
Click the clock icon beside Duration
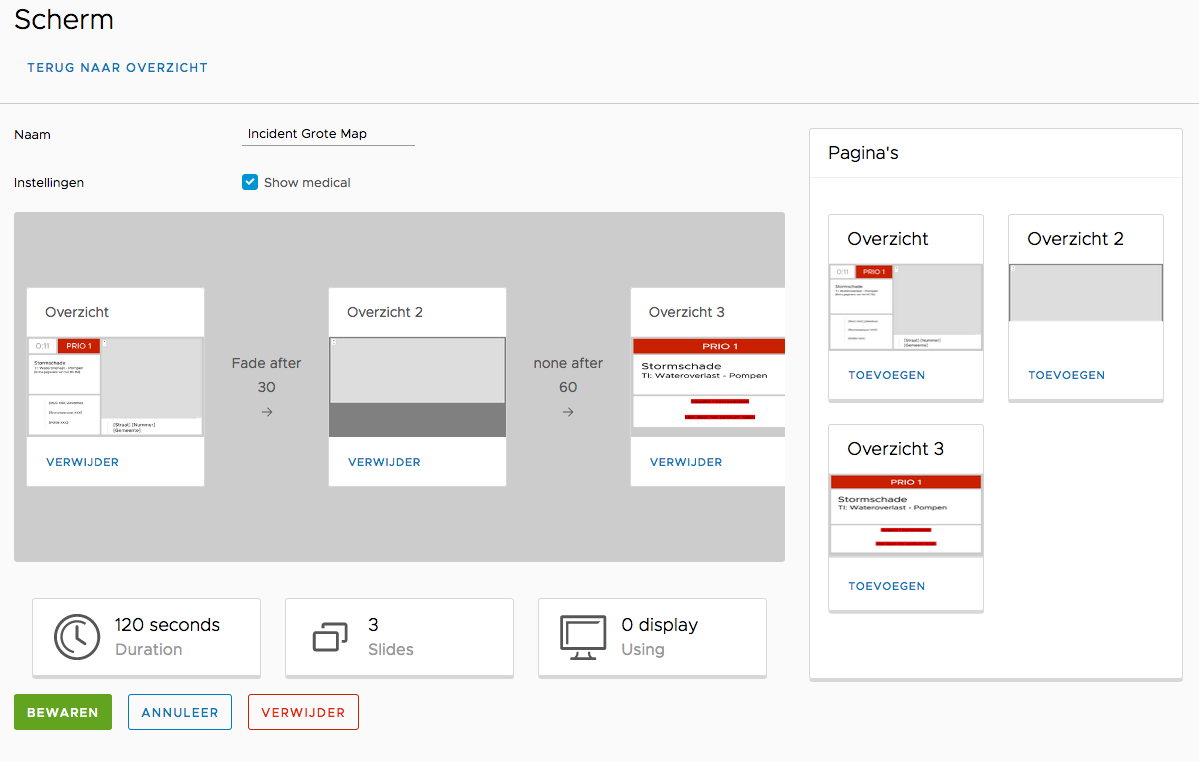pos(77,637)
